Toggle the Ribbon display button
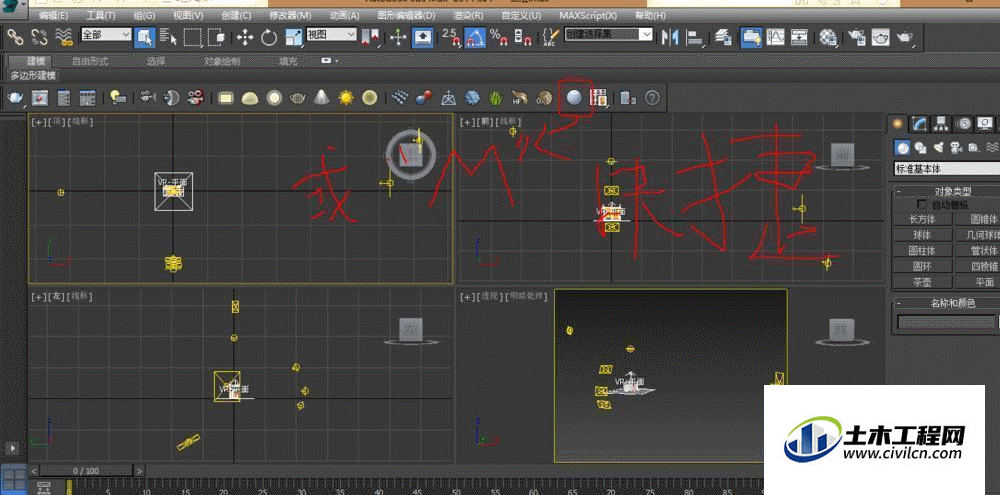The height and width of the screenshot is (495, 1000). [751, 38]
